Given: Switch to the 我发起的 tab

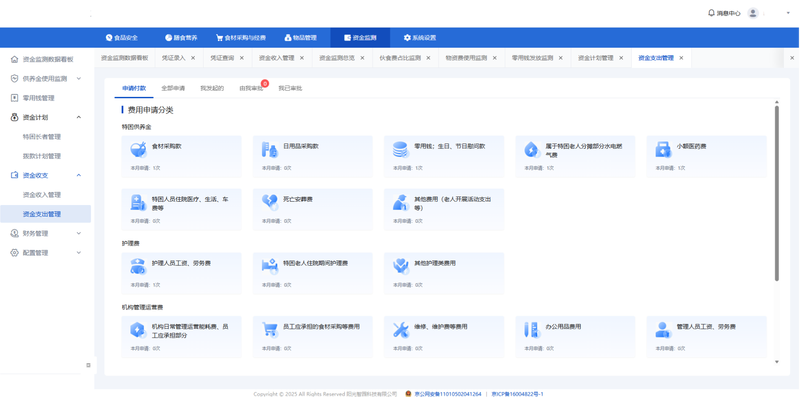Looking at the screenshot, I should (212, 88).
